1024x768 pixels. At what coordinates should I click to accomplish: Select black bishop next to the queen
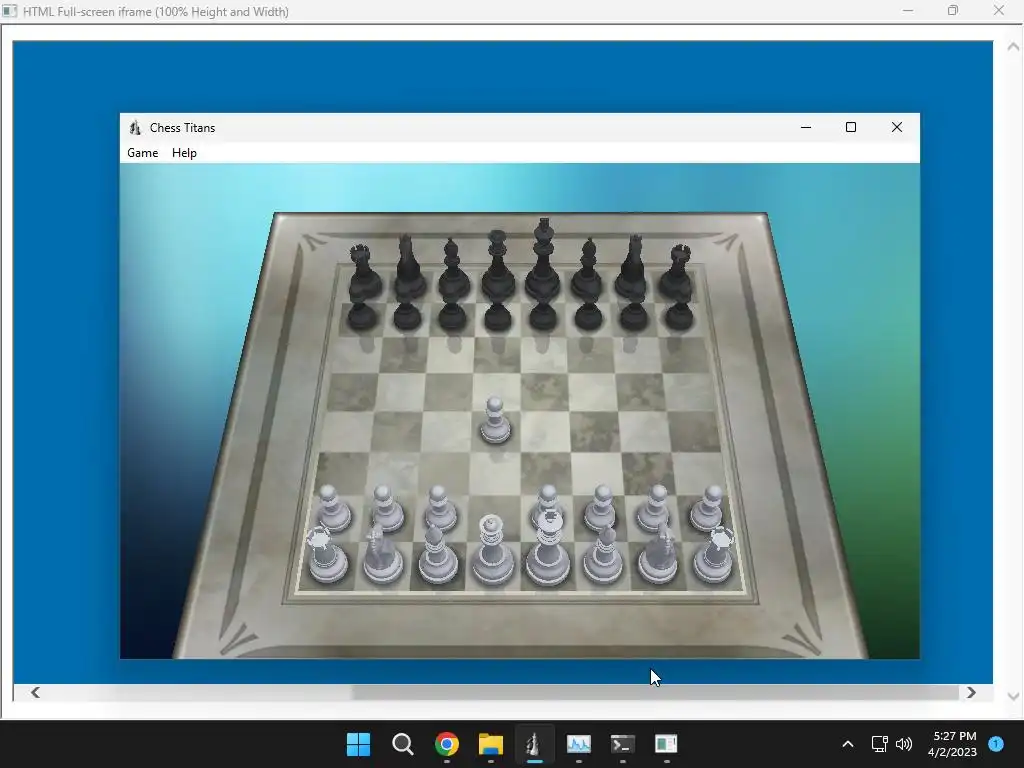[453, 268]
